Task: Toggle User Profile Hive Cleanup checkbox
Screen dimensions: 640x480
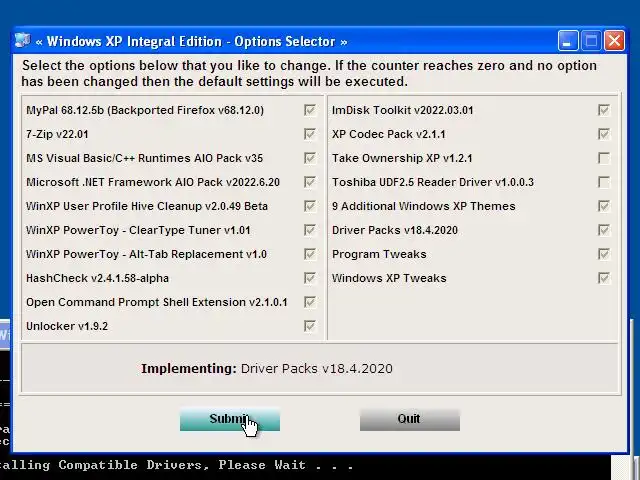Action: point(310,206)
